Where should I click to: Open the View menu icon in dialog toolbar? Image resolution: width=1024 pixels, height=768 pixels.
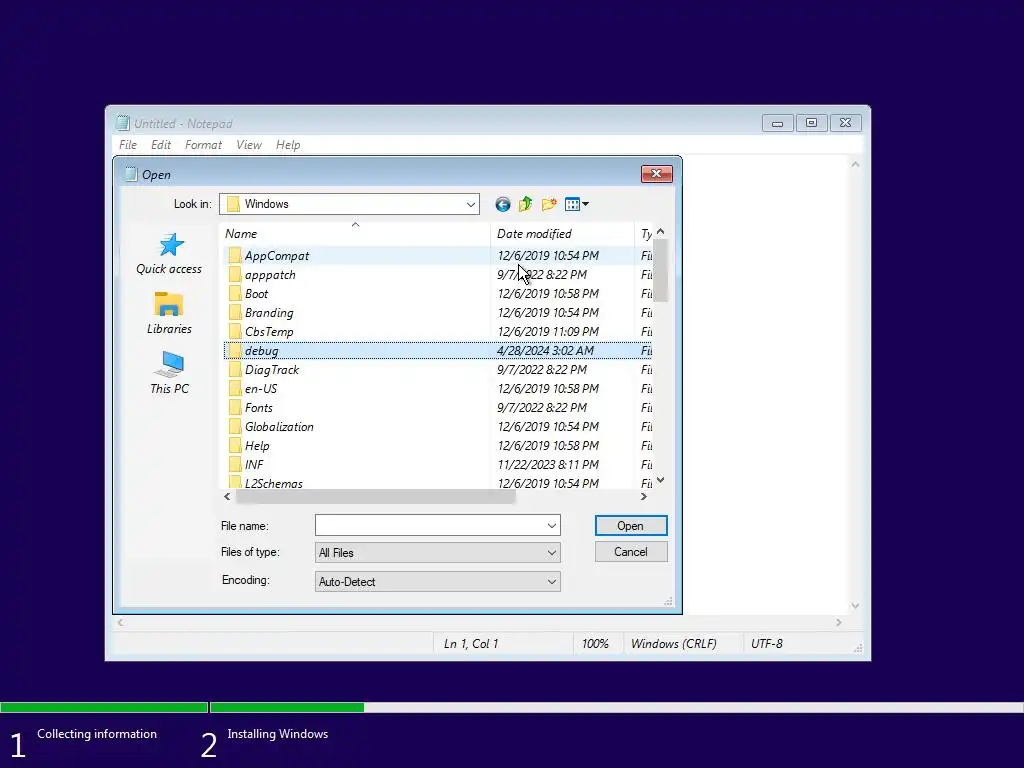point(577,204)
